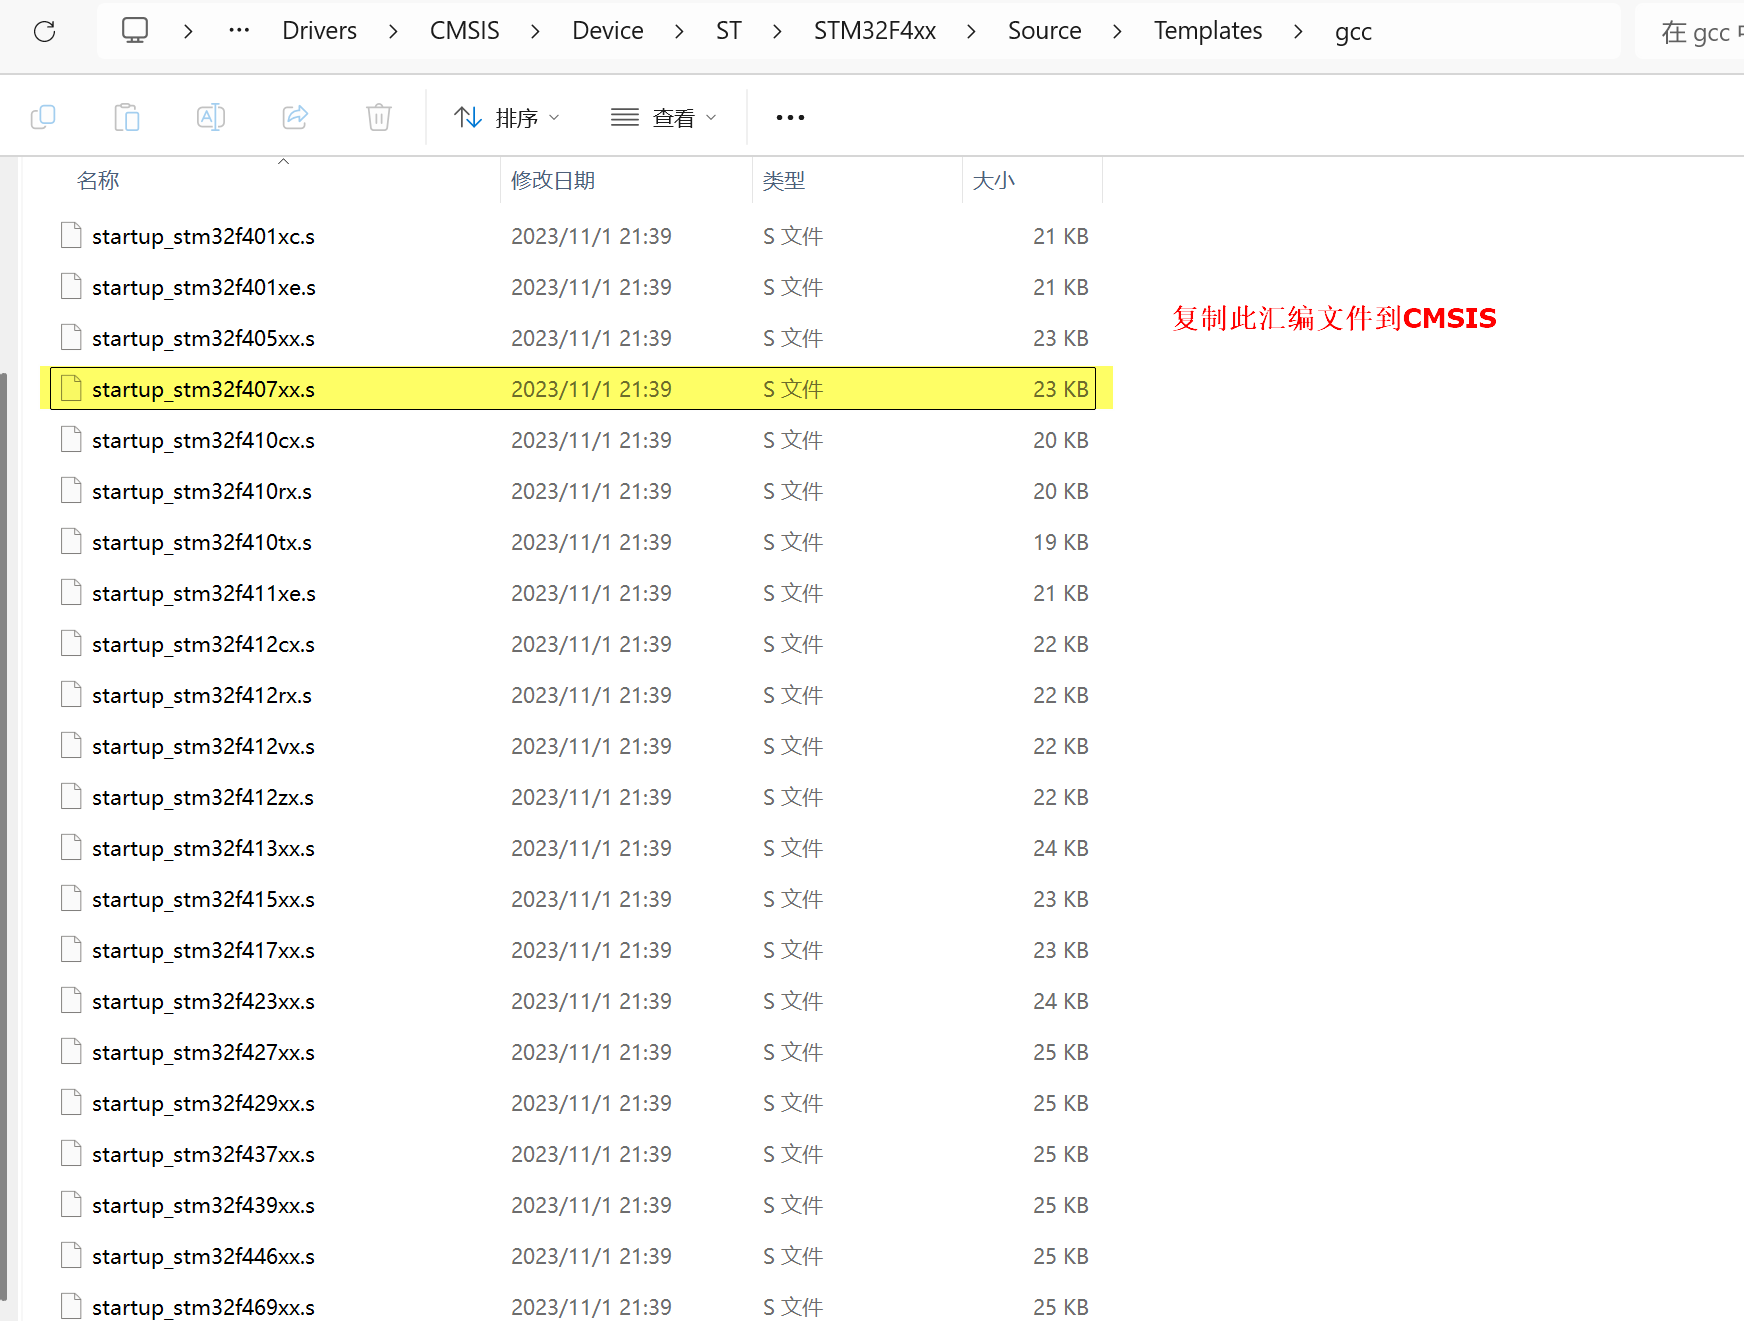Click the Rename toolbar icon
Viewport: 1744px width, 1321px height.
[x=211, y=117]
